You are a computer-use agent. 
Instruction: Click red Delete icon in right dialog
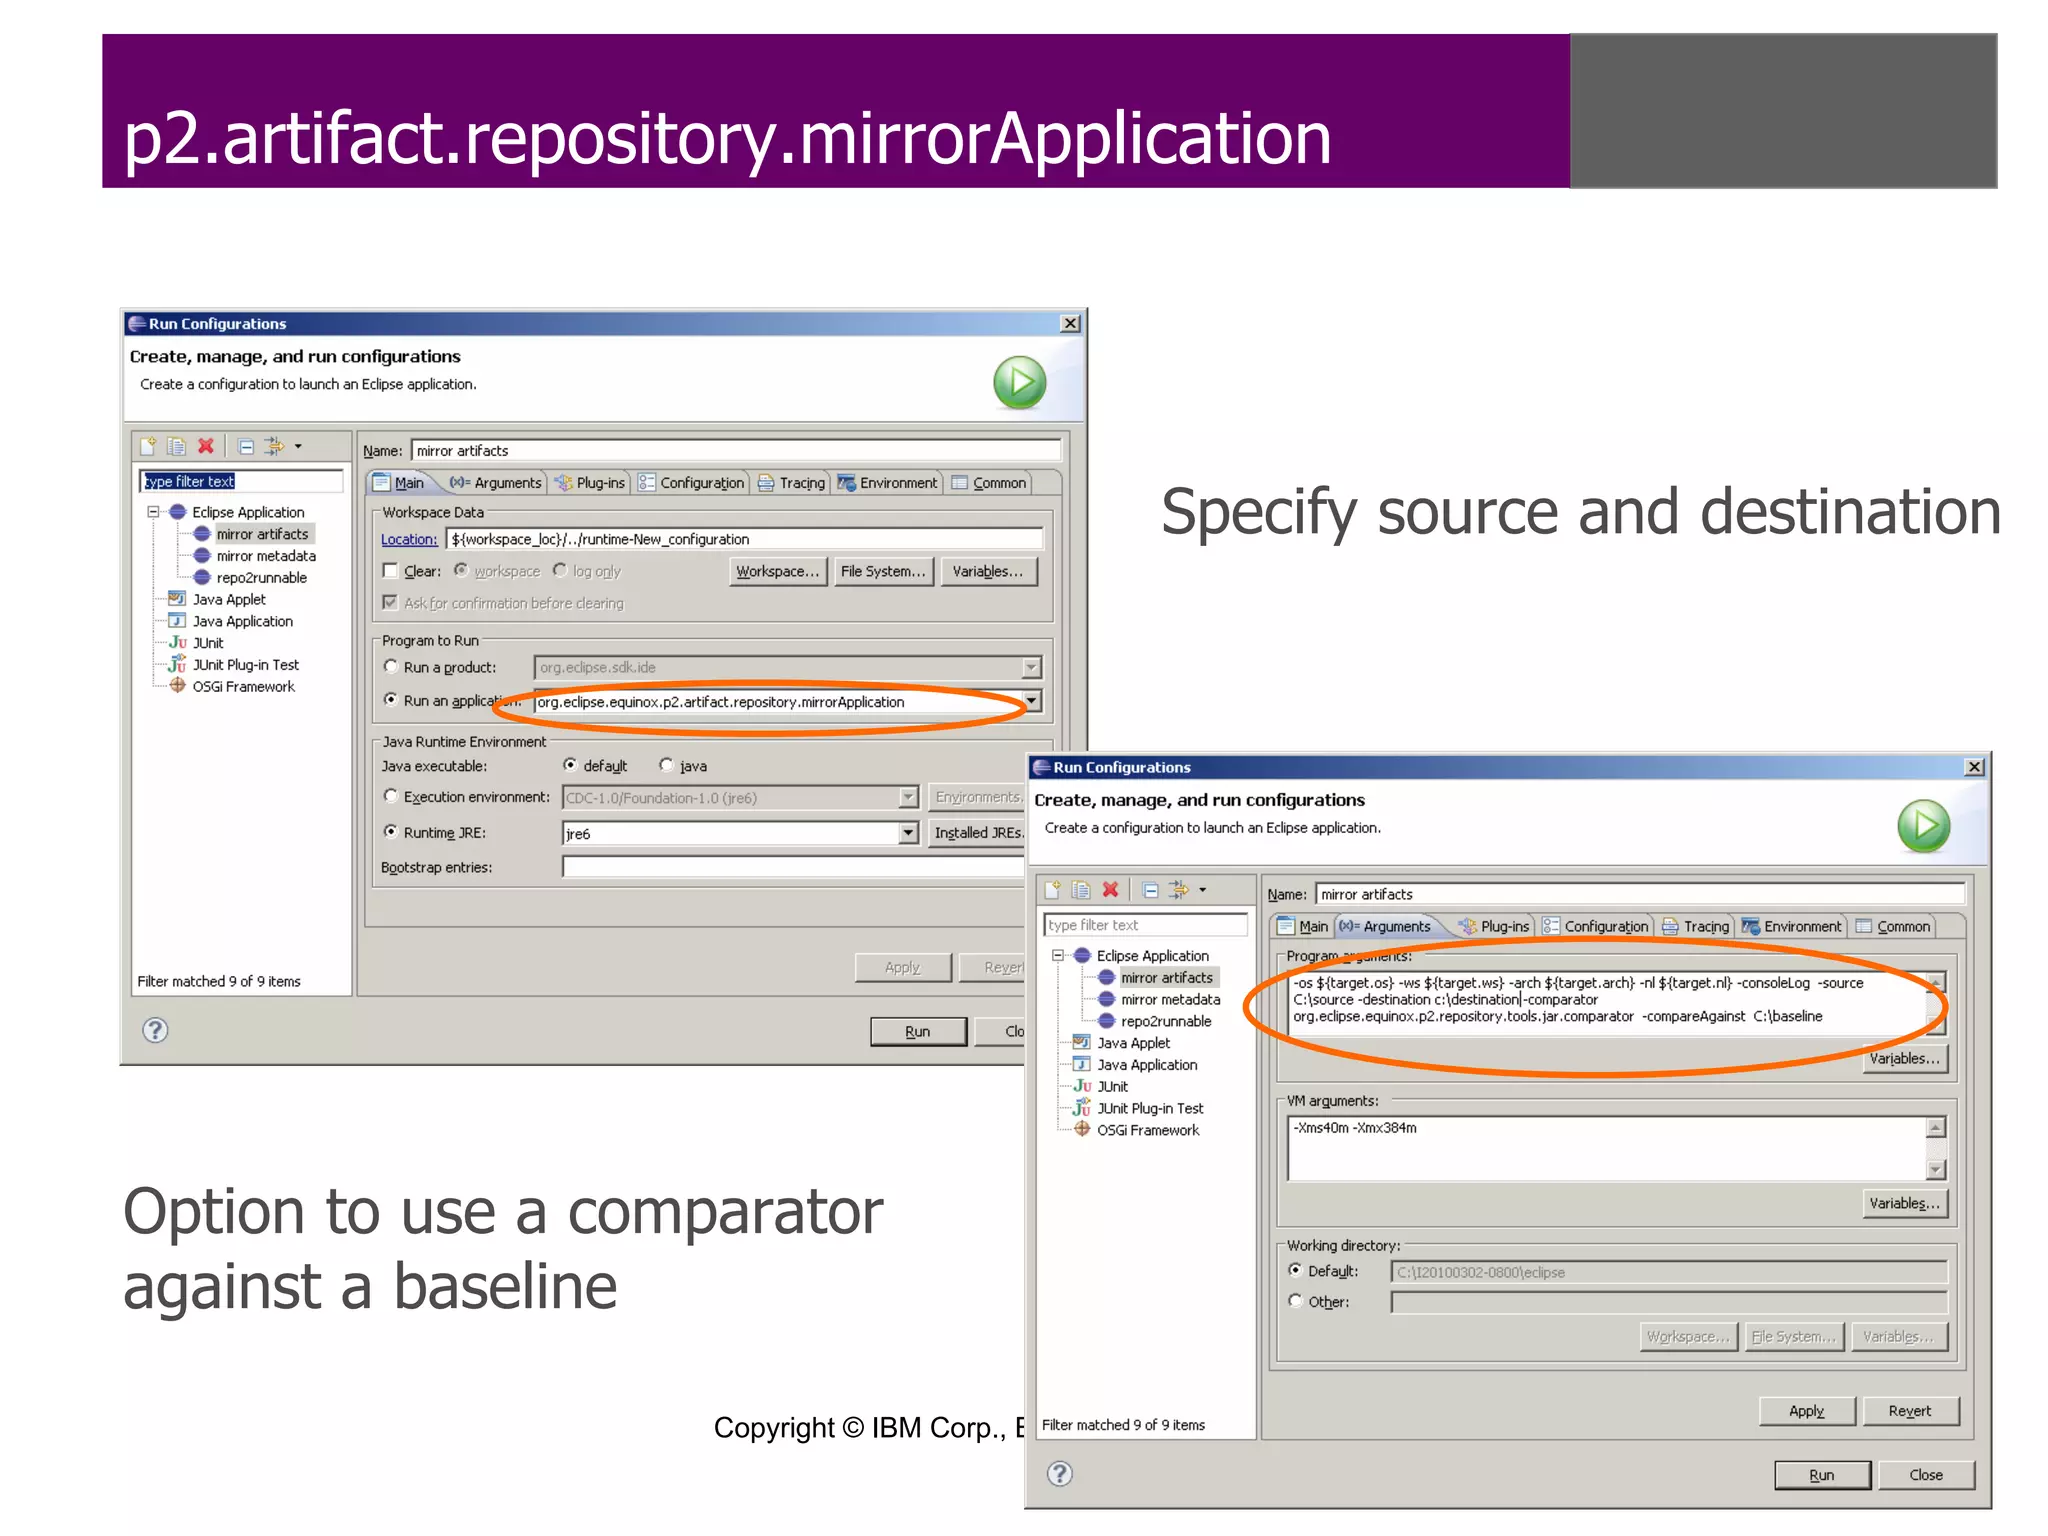tap(1110, 890)
